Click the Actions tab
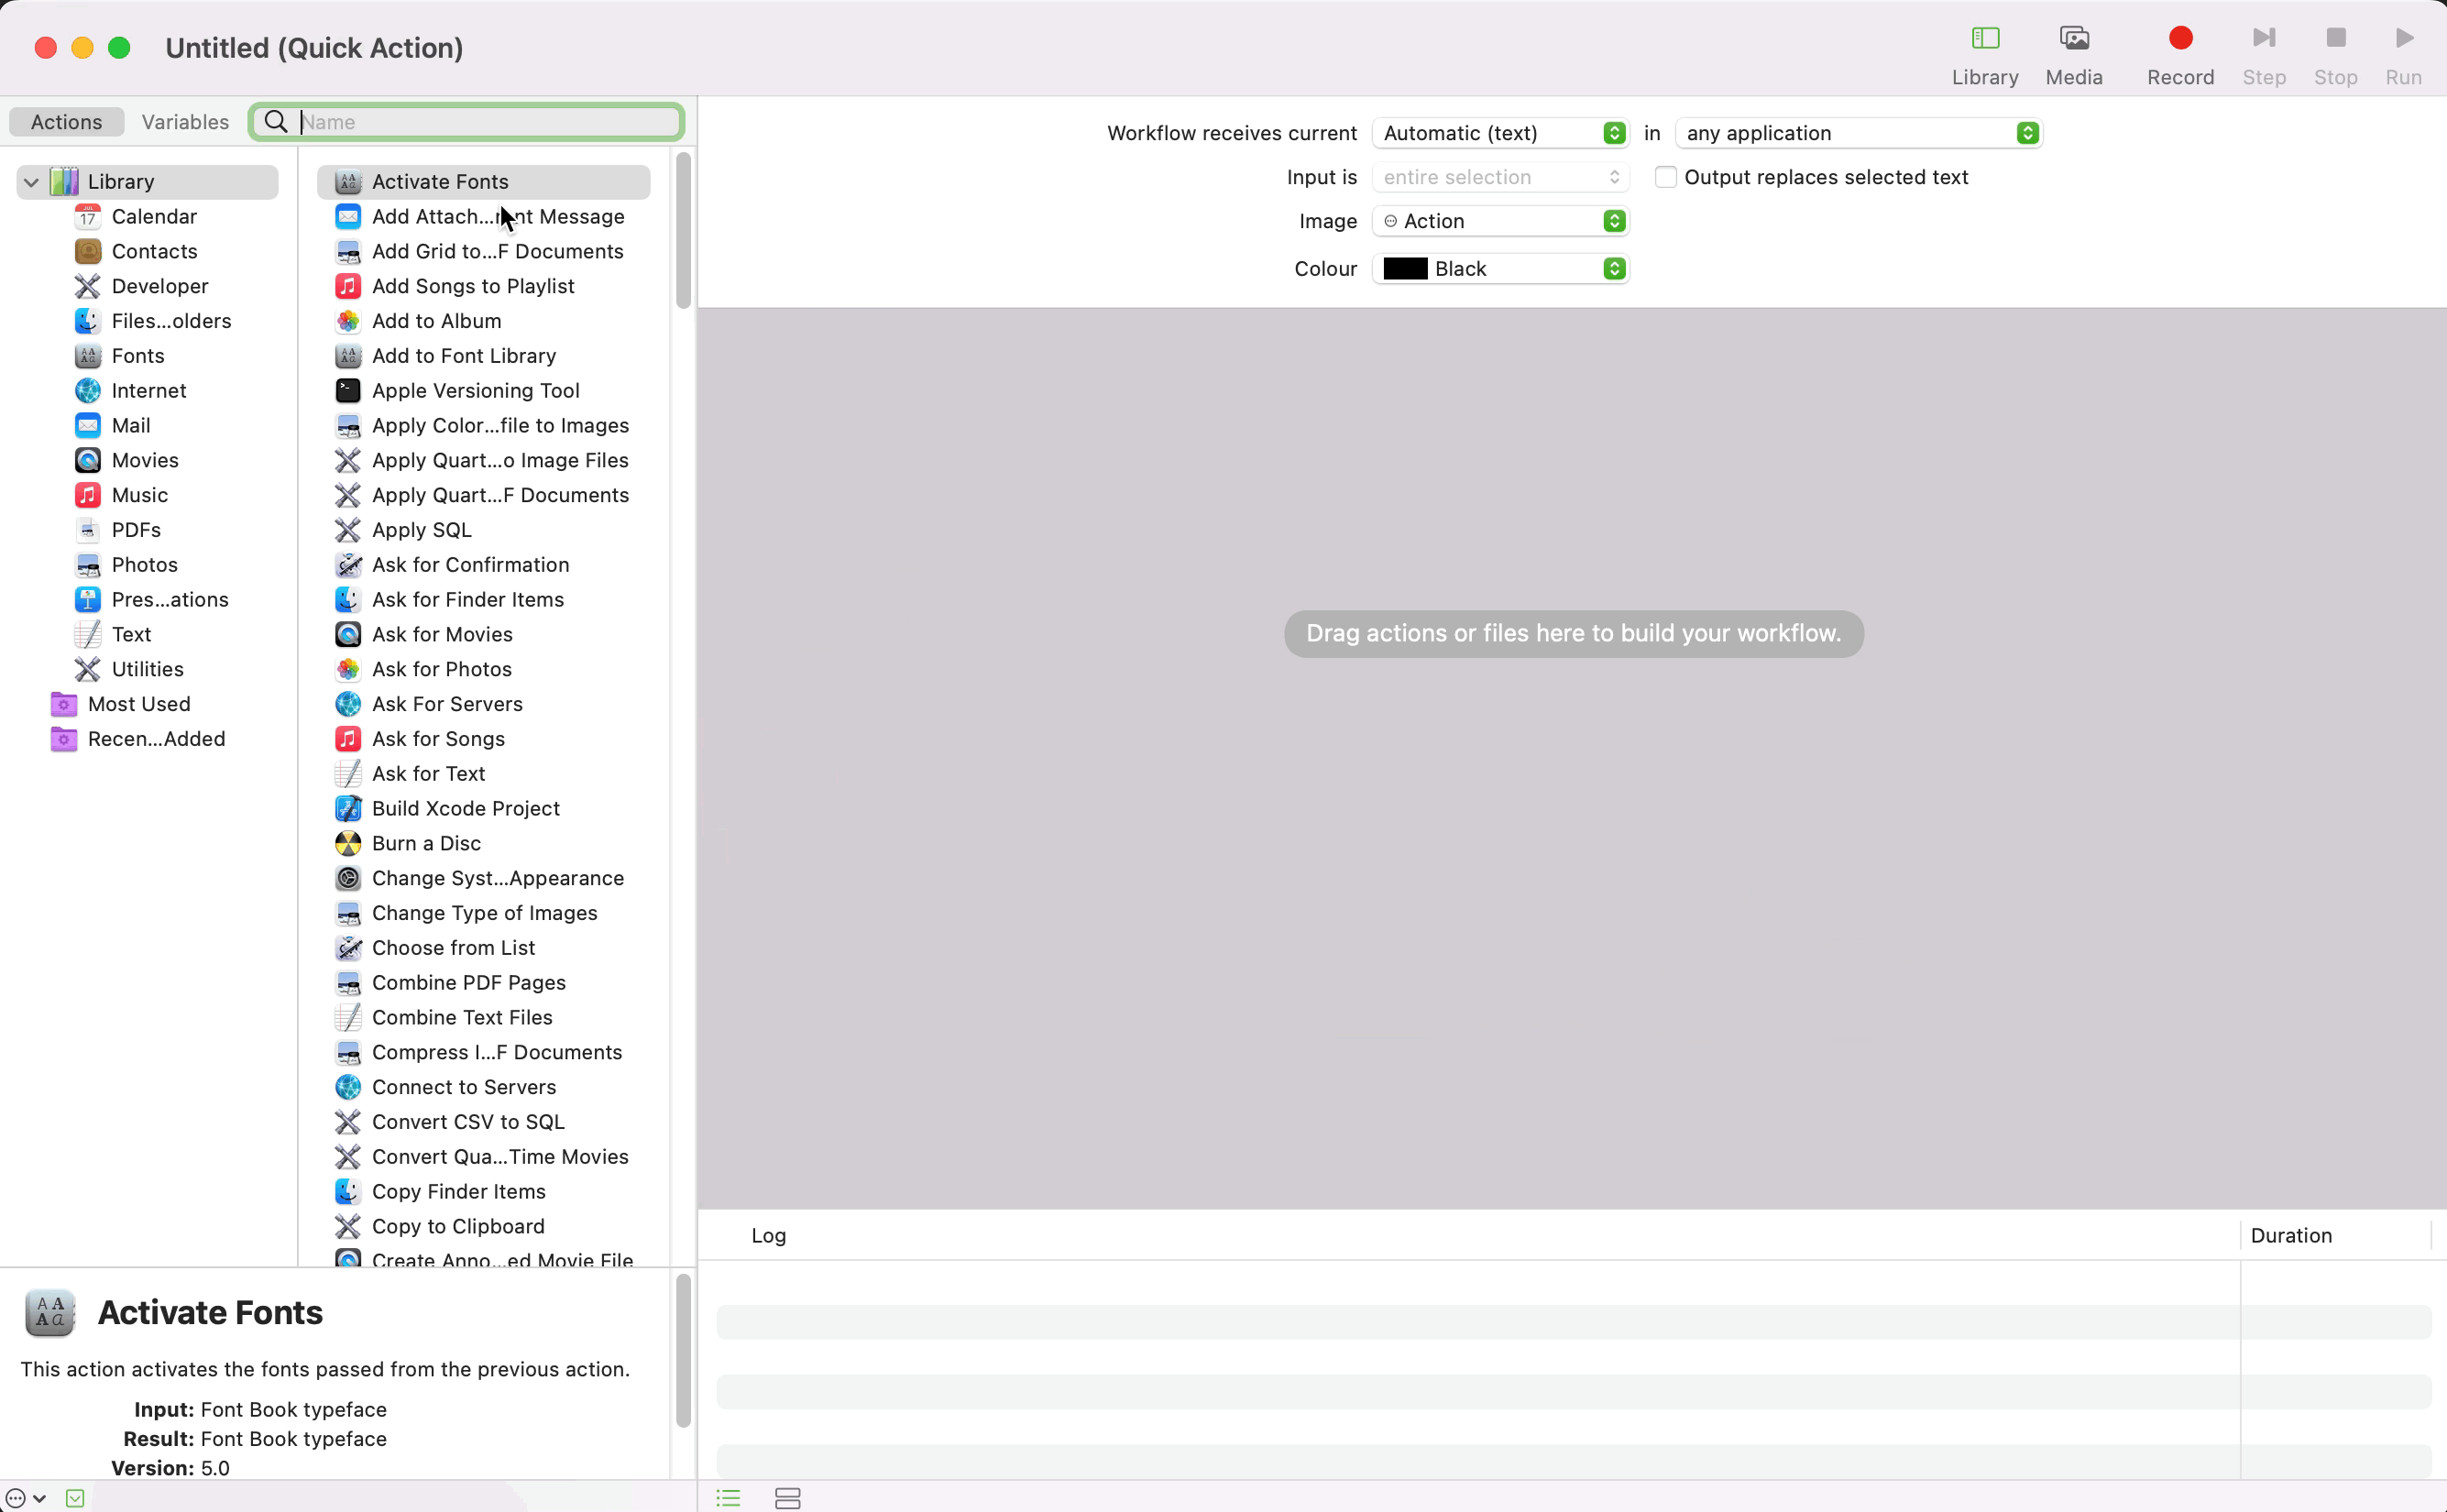Image resolution: width=2447 pixels, height=1512 pixels. tap(65, 121)
